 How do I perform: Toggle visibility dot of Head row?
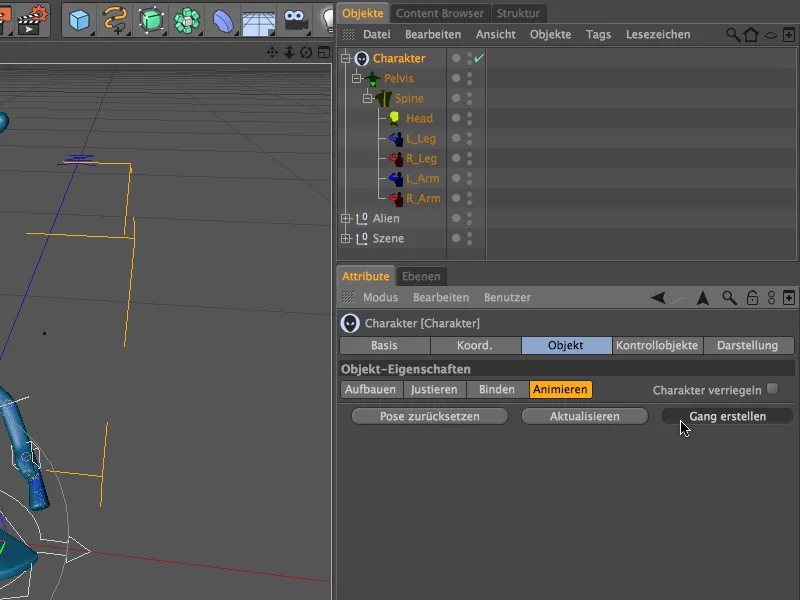[x=456, y=118]
